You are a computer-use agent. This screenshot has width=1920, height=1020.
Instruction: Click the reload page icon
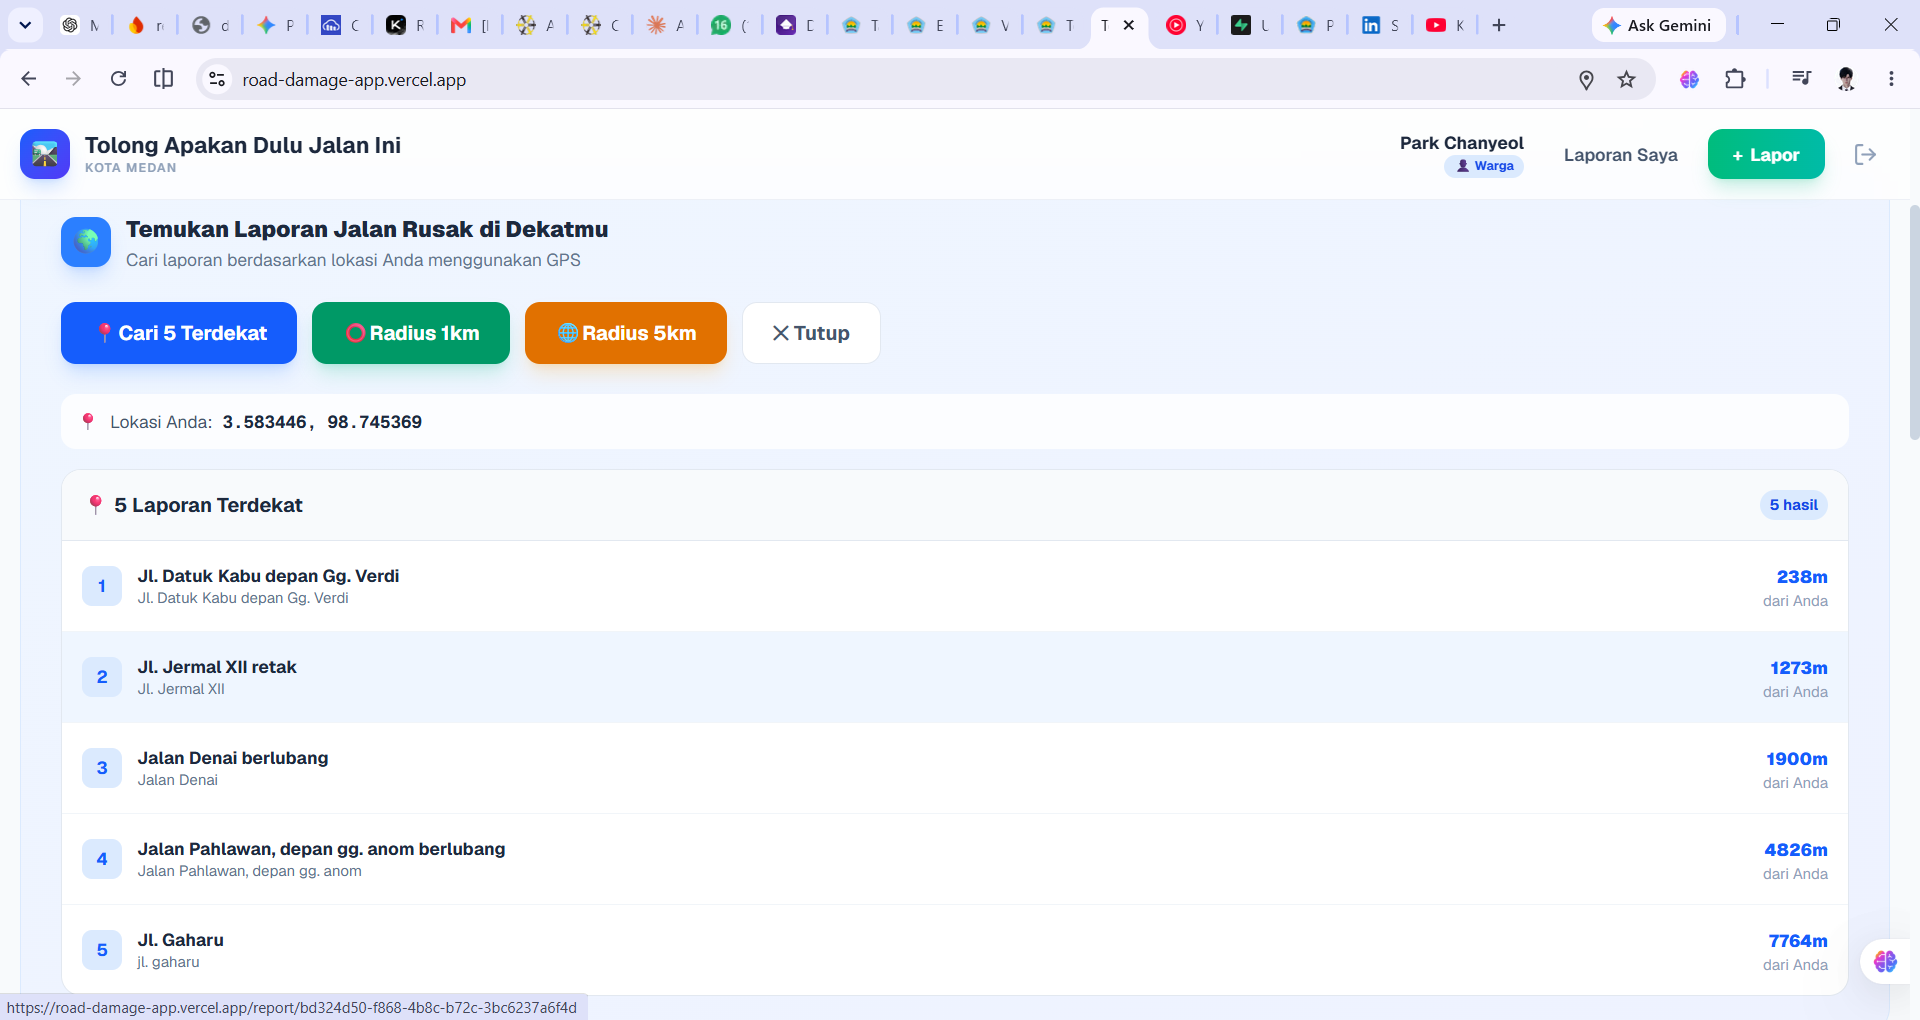(118, 79)
